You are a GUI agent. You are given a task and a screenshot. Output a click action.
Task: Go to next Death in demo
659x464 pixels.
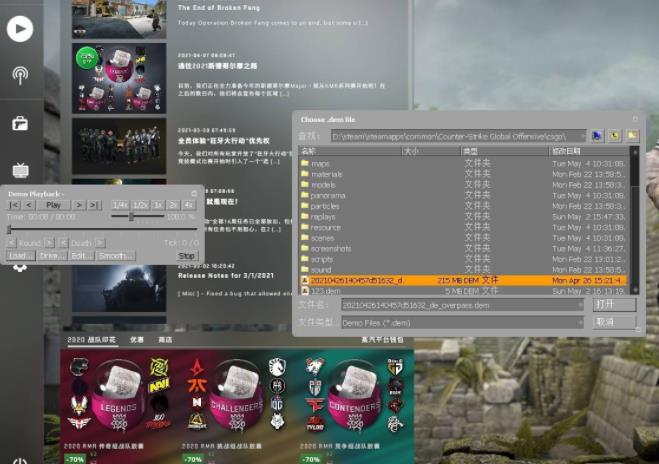[100, 243]
